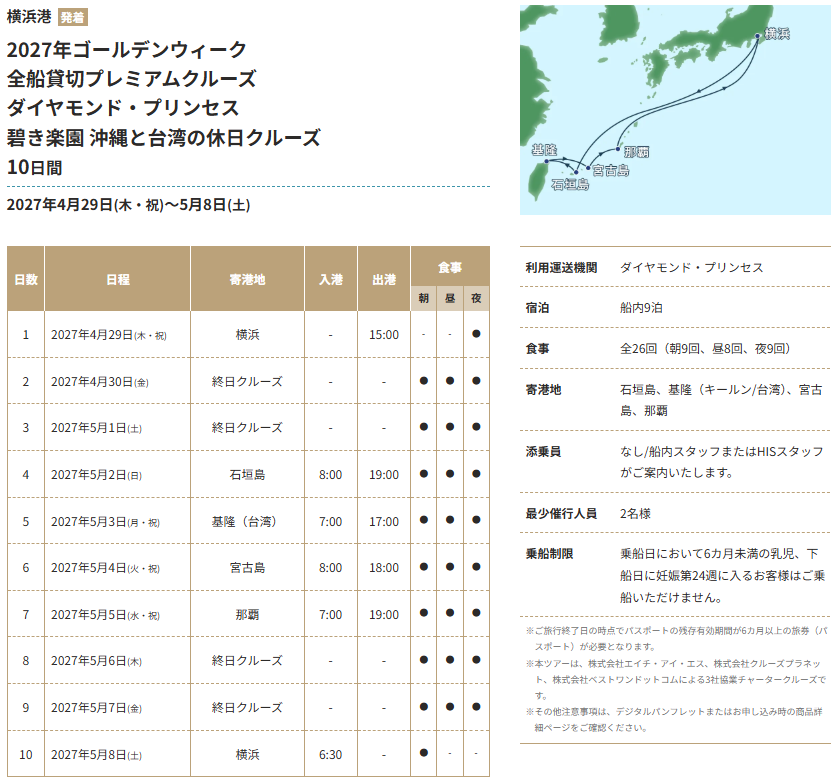This screenshot has width=831, height=779.
Task: Click the 寄港地 column header in the table
Action: point(247,279)
